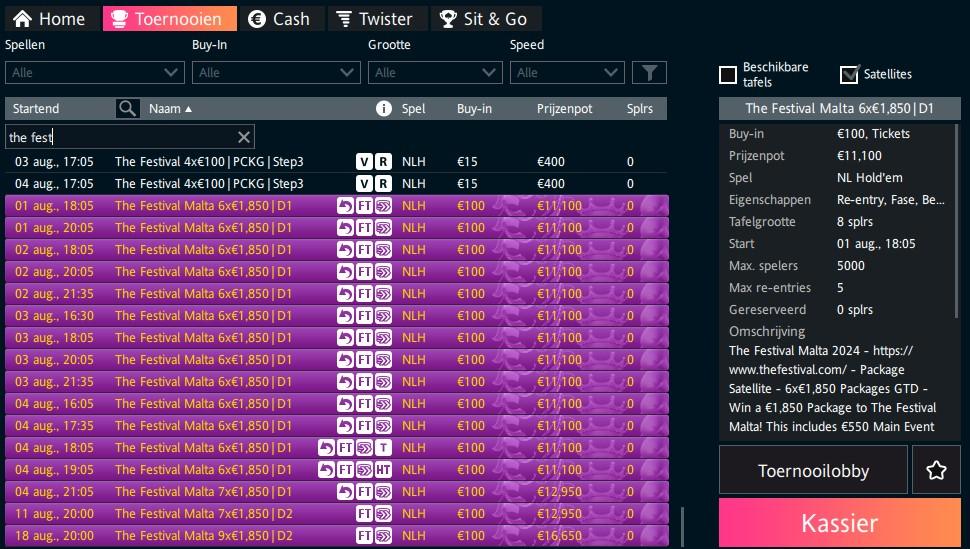The width and height of the screenshot is (970, 549).
Task: Expand the Speed filter dropdown
Action: pos(567,72)
